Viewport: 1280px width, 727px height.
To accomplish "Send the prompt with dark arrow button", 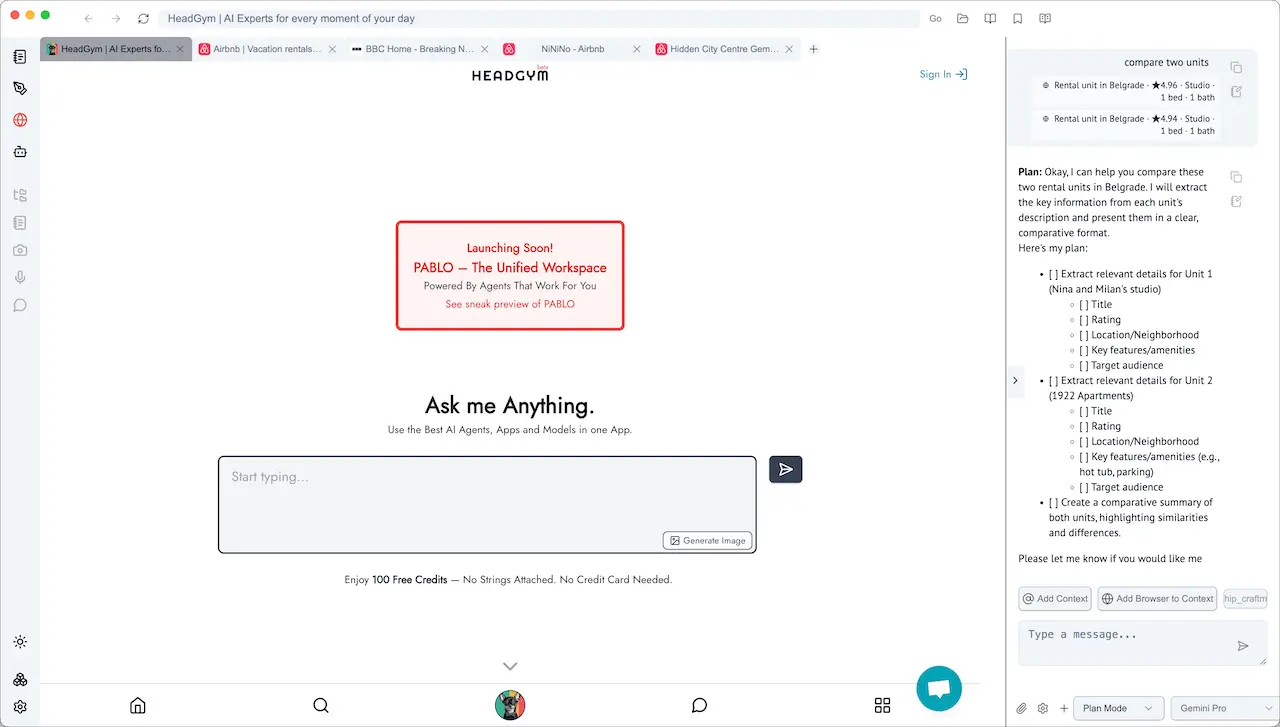I will (786, 469).
